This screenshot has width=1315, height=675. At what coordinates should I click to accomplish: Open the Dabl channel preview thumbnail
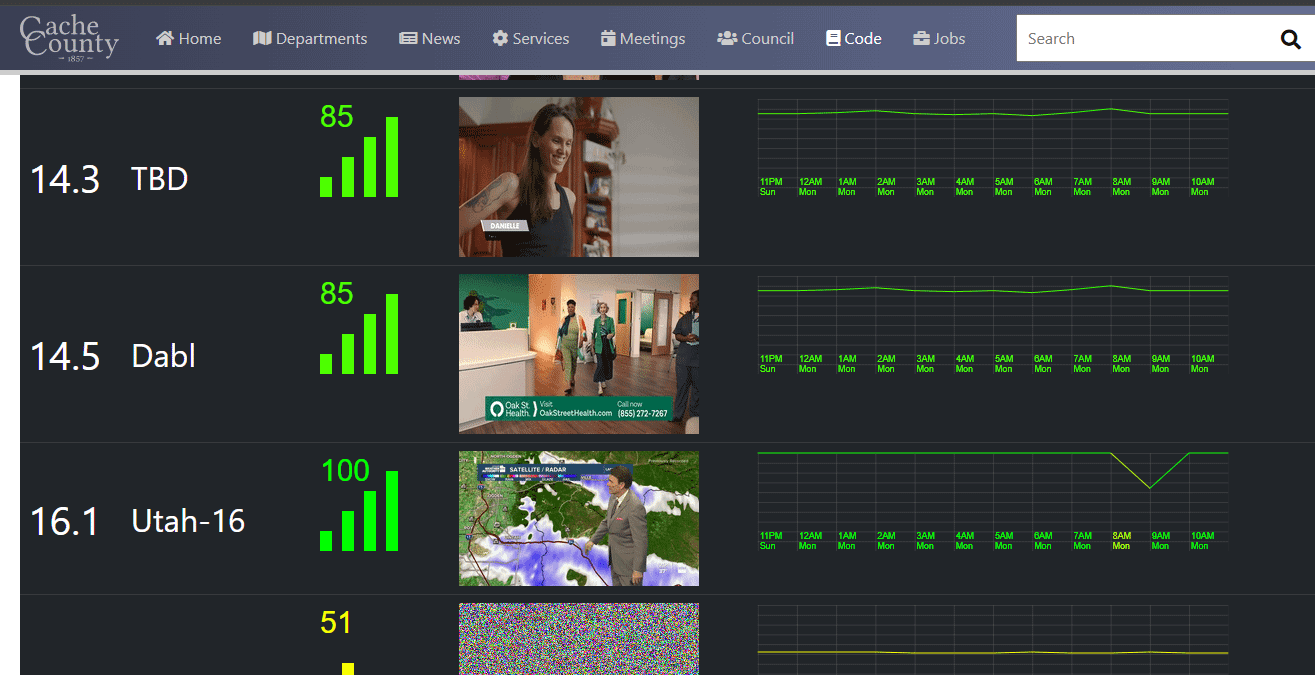[x=579, y=353]
